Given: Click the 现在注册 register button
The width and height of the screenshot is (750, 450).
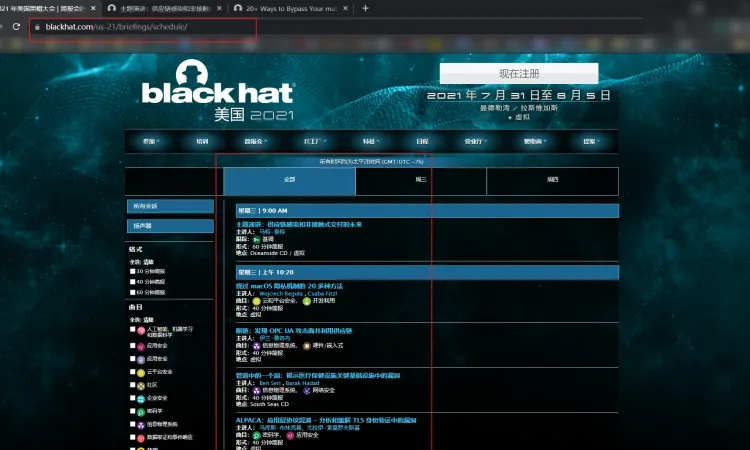Looking at the screenshot, I should [519, 73].
